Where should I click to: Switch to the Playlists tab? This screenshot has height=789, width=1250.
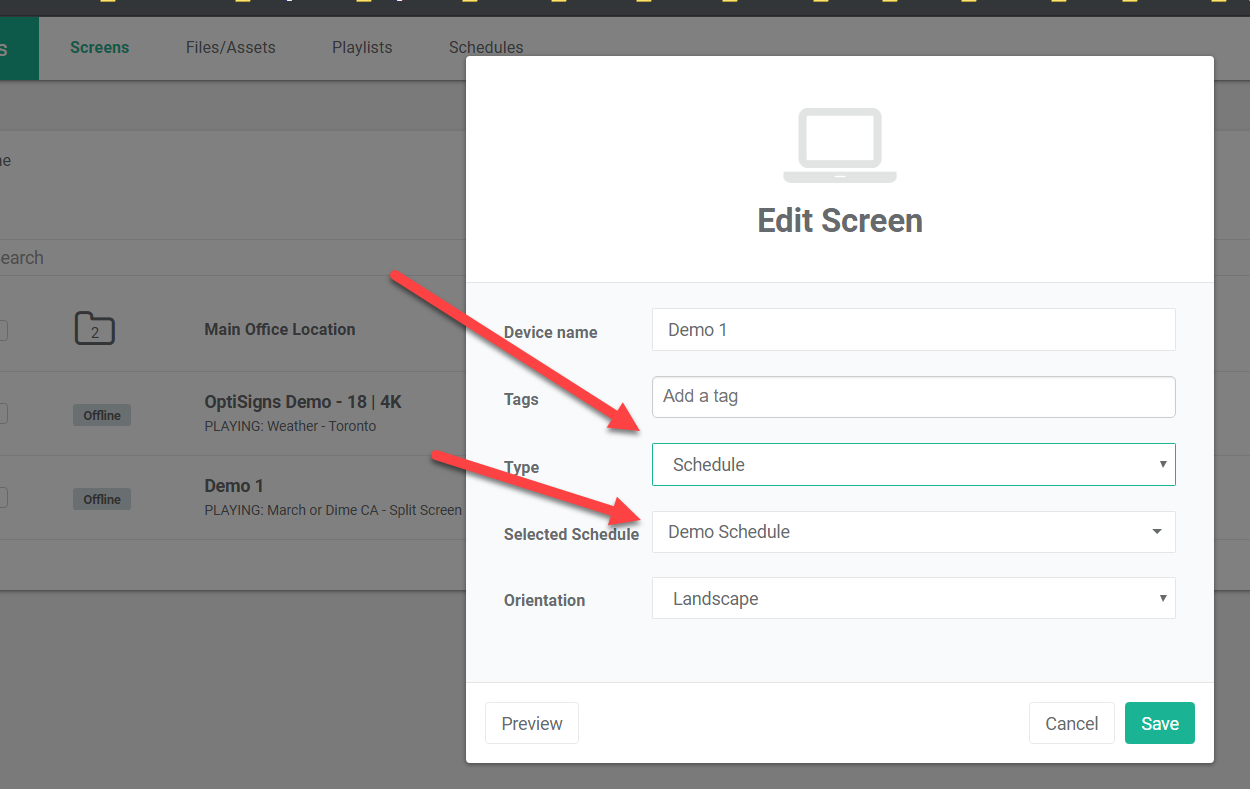[362, 47]
